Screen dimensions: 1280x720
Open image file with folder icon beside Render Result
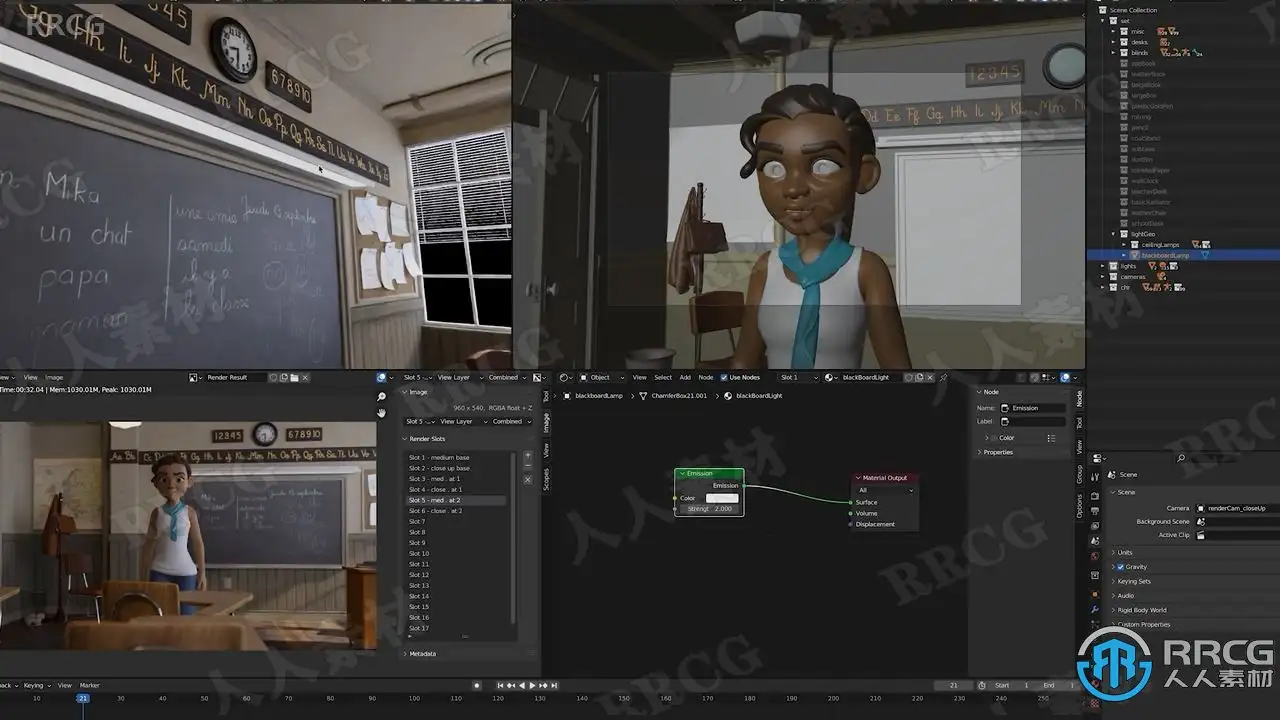294,377
